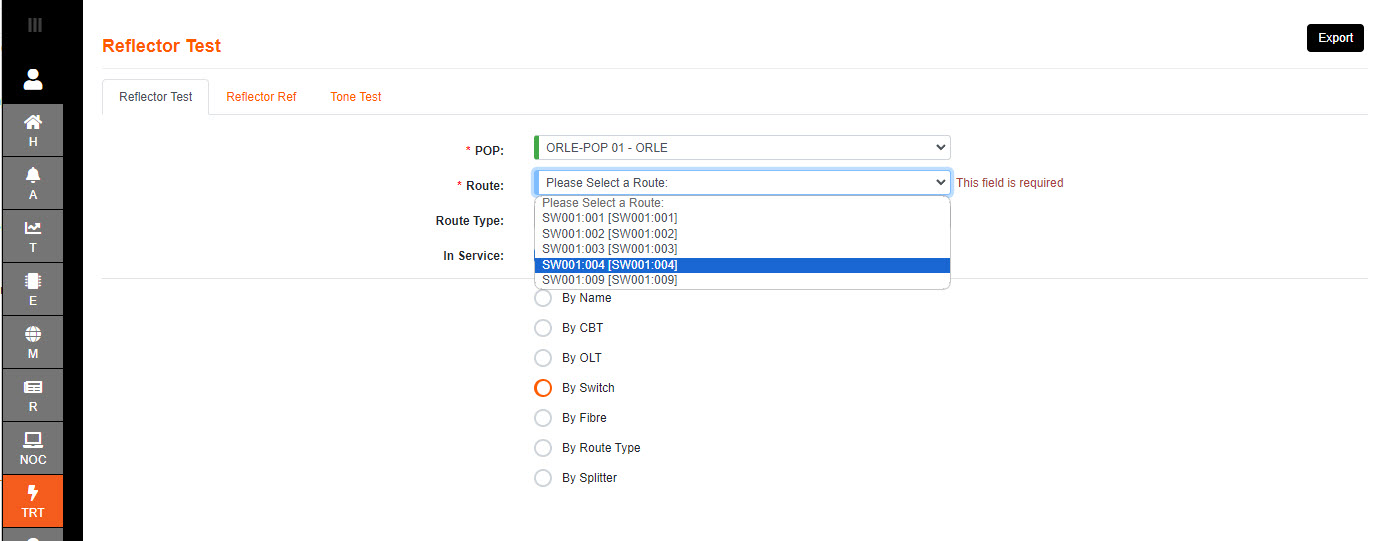Screen dimensions: 1382x541
Task: Open the POP dropdown showing ORLE-POP 01
Action: coord(742,148)
